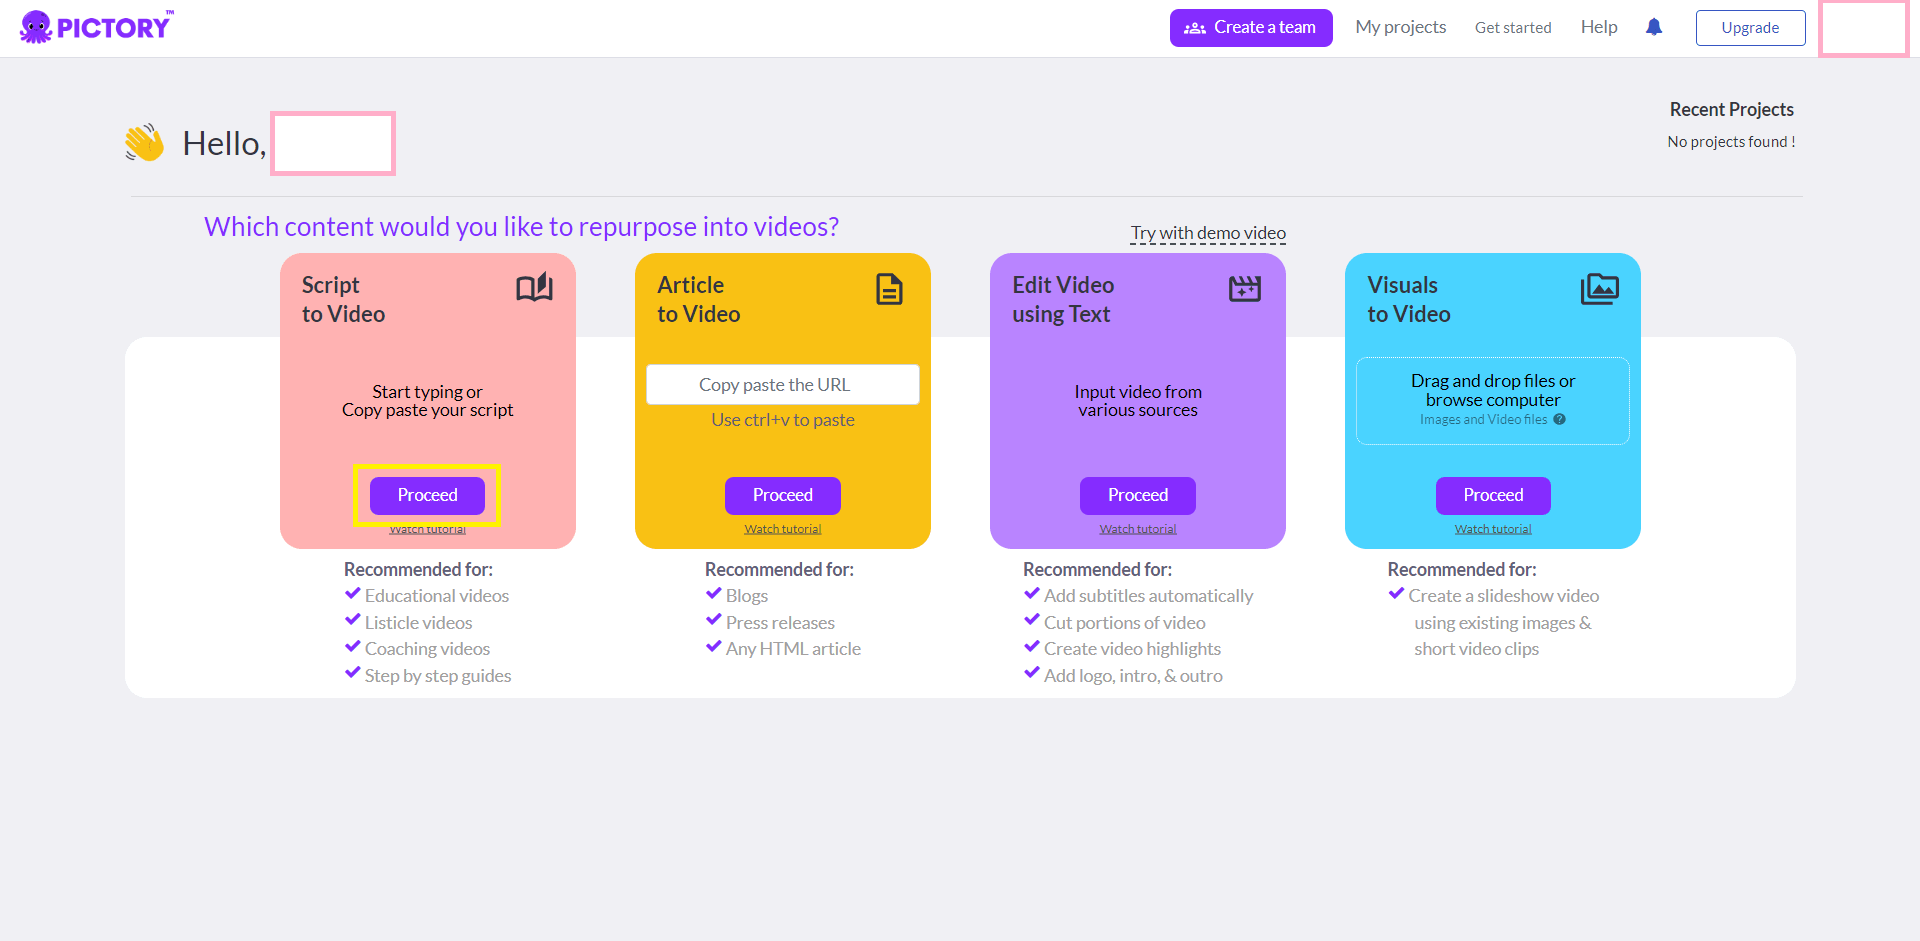Click the Edit Video film clip icon

click(1245, 289)
